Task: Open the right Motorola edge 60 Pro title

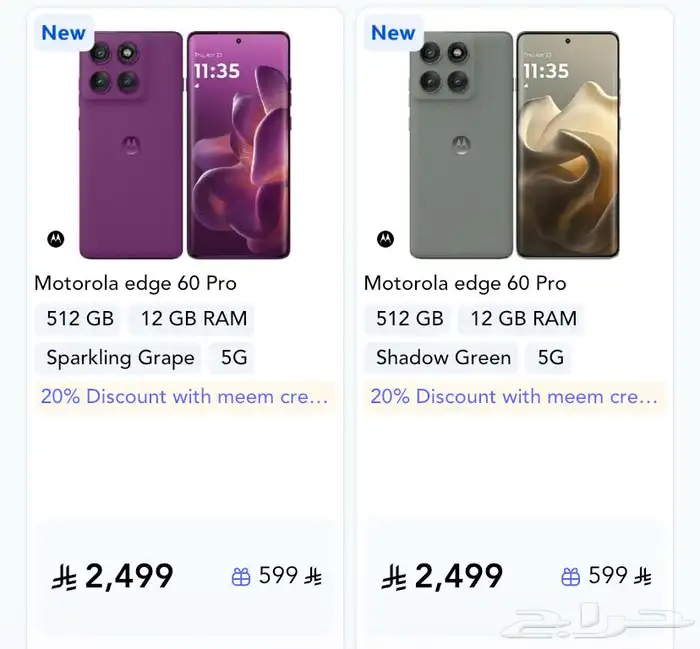Action: coord(465,283)
